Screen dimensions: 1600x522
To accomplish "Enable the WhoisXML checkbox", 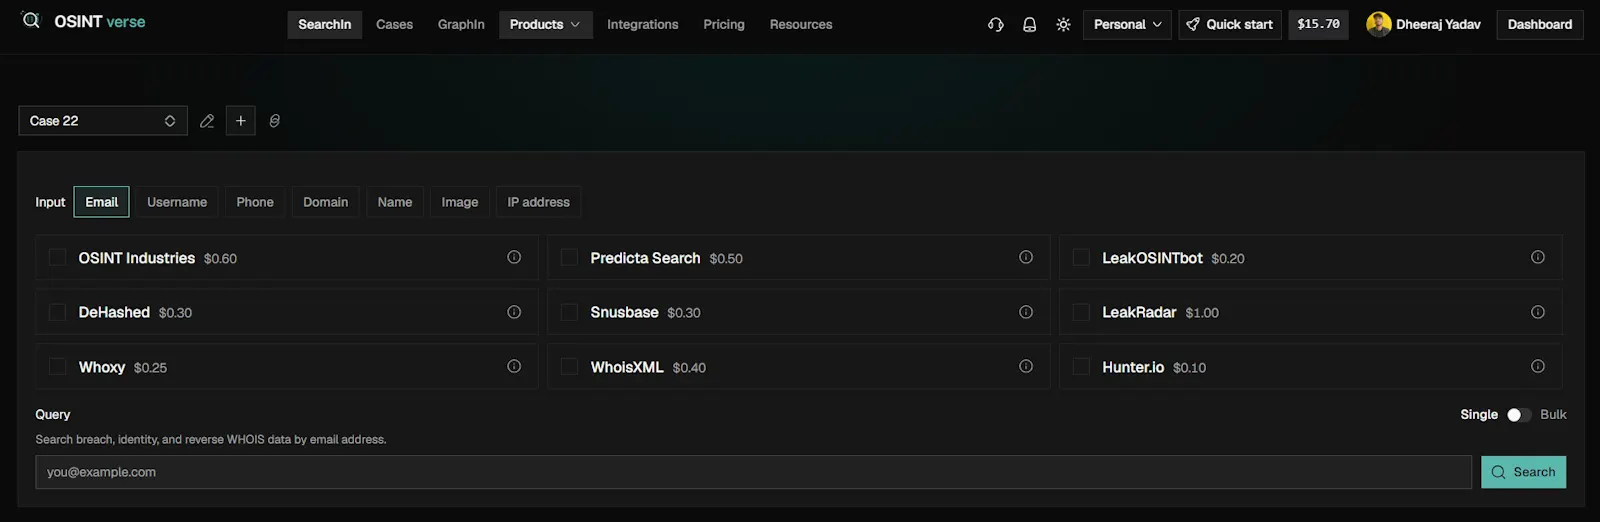I will pyautogui.click(x=569, y=367).
